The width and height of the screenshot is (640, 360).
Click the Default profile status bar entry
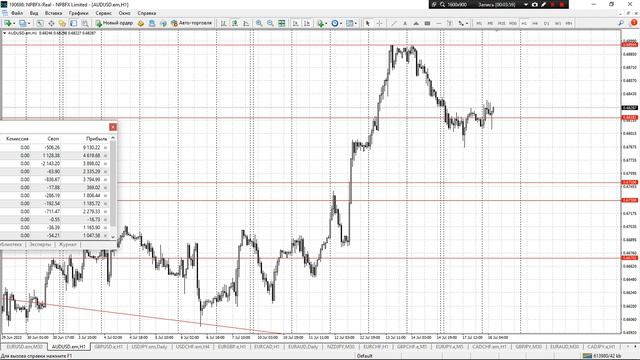pos(364,356)
